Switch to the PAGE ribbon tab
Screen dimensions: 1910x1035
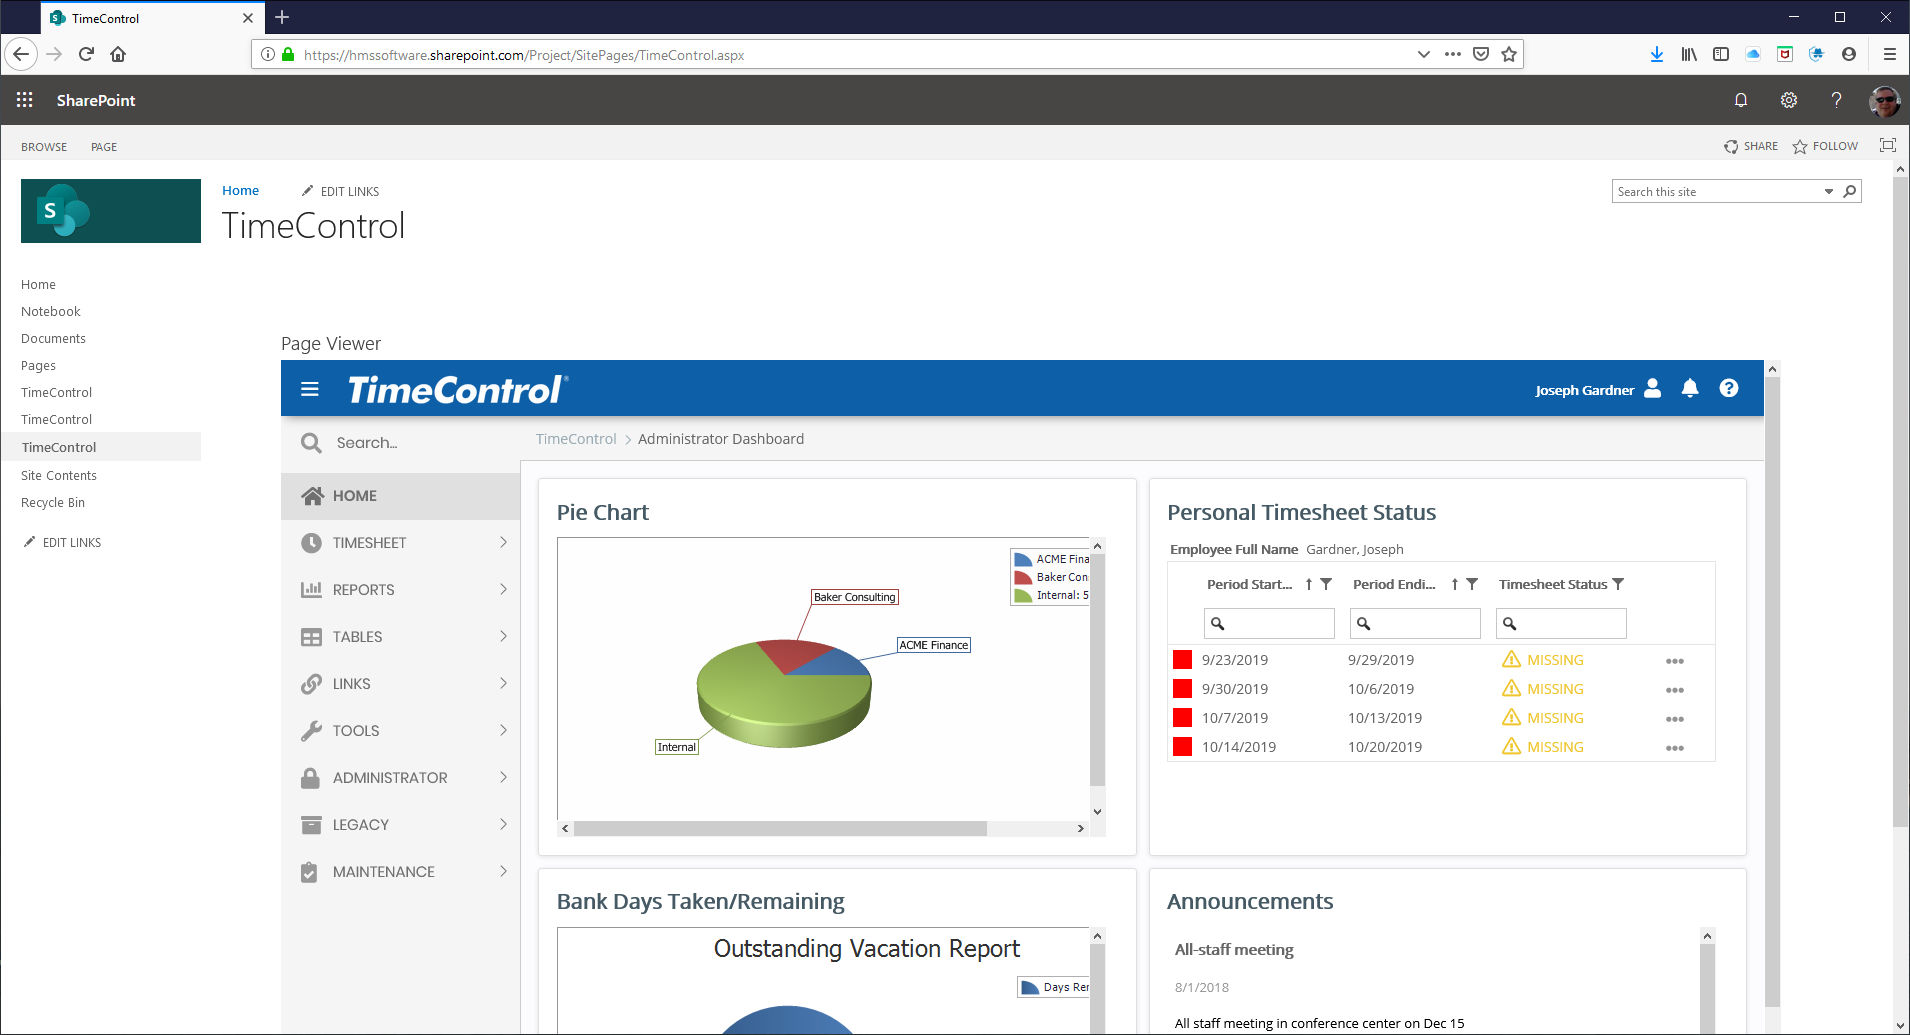tap(104, 147)
